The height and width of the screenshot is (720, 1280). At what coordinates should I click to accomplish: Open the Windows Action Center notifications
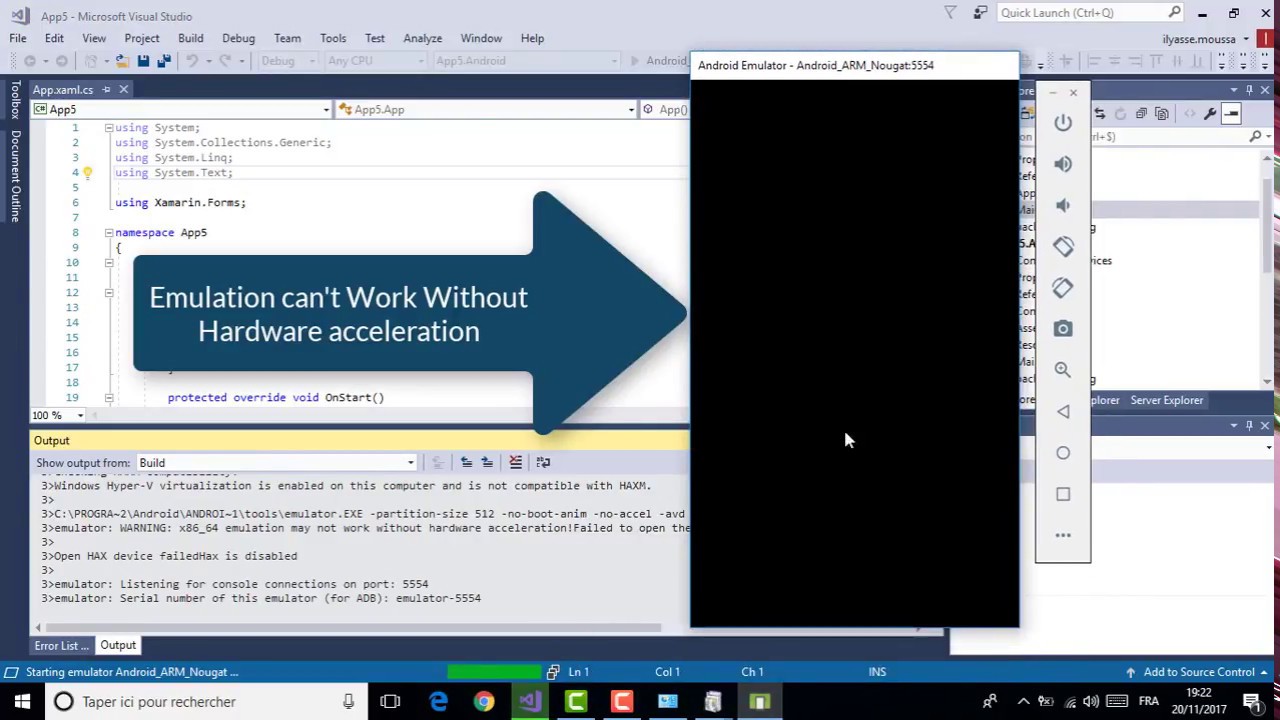[x=1252, y=701]
